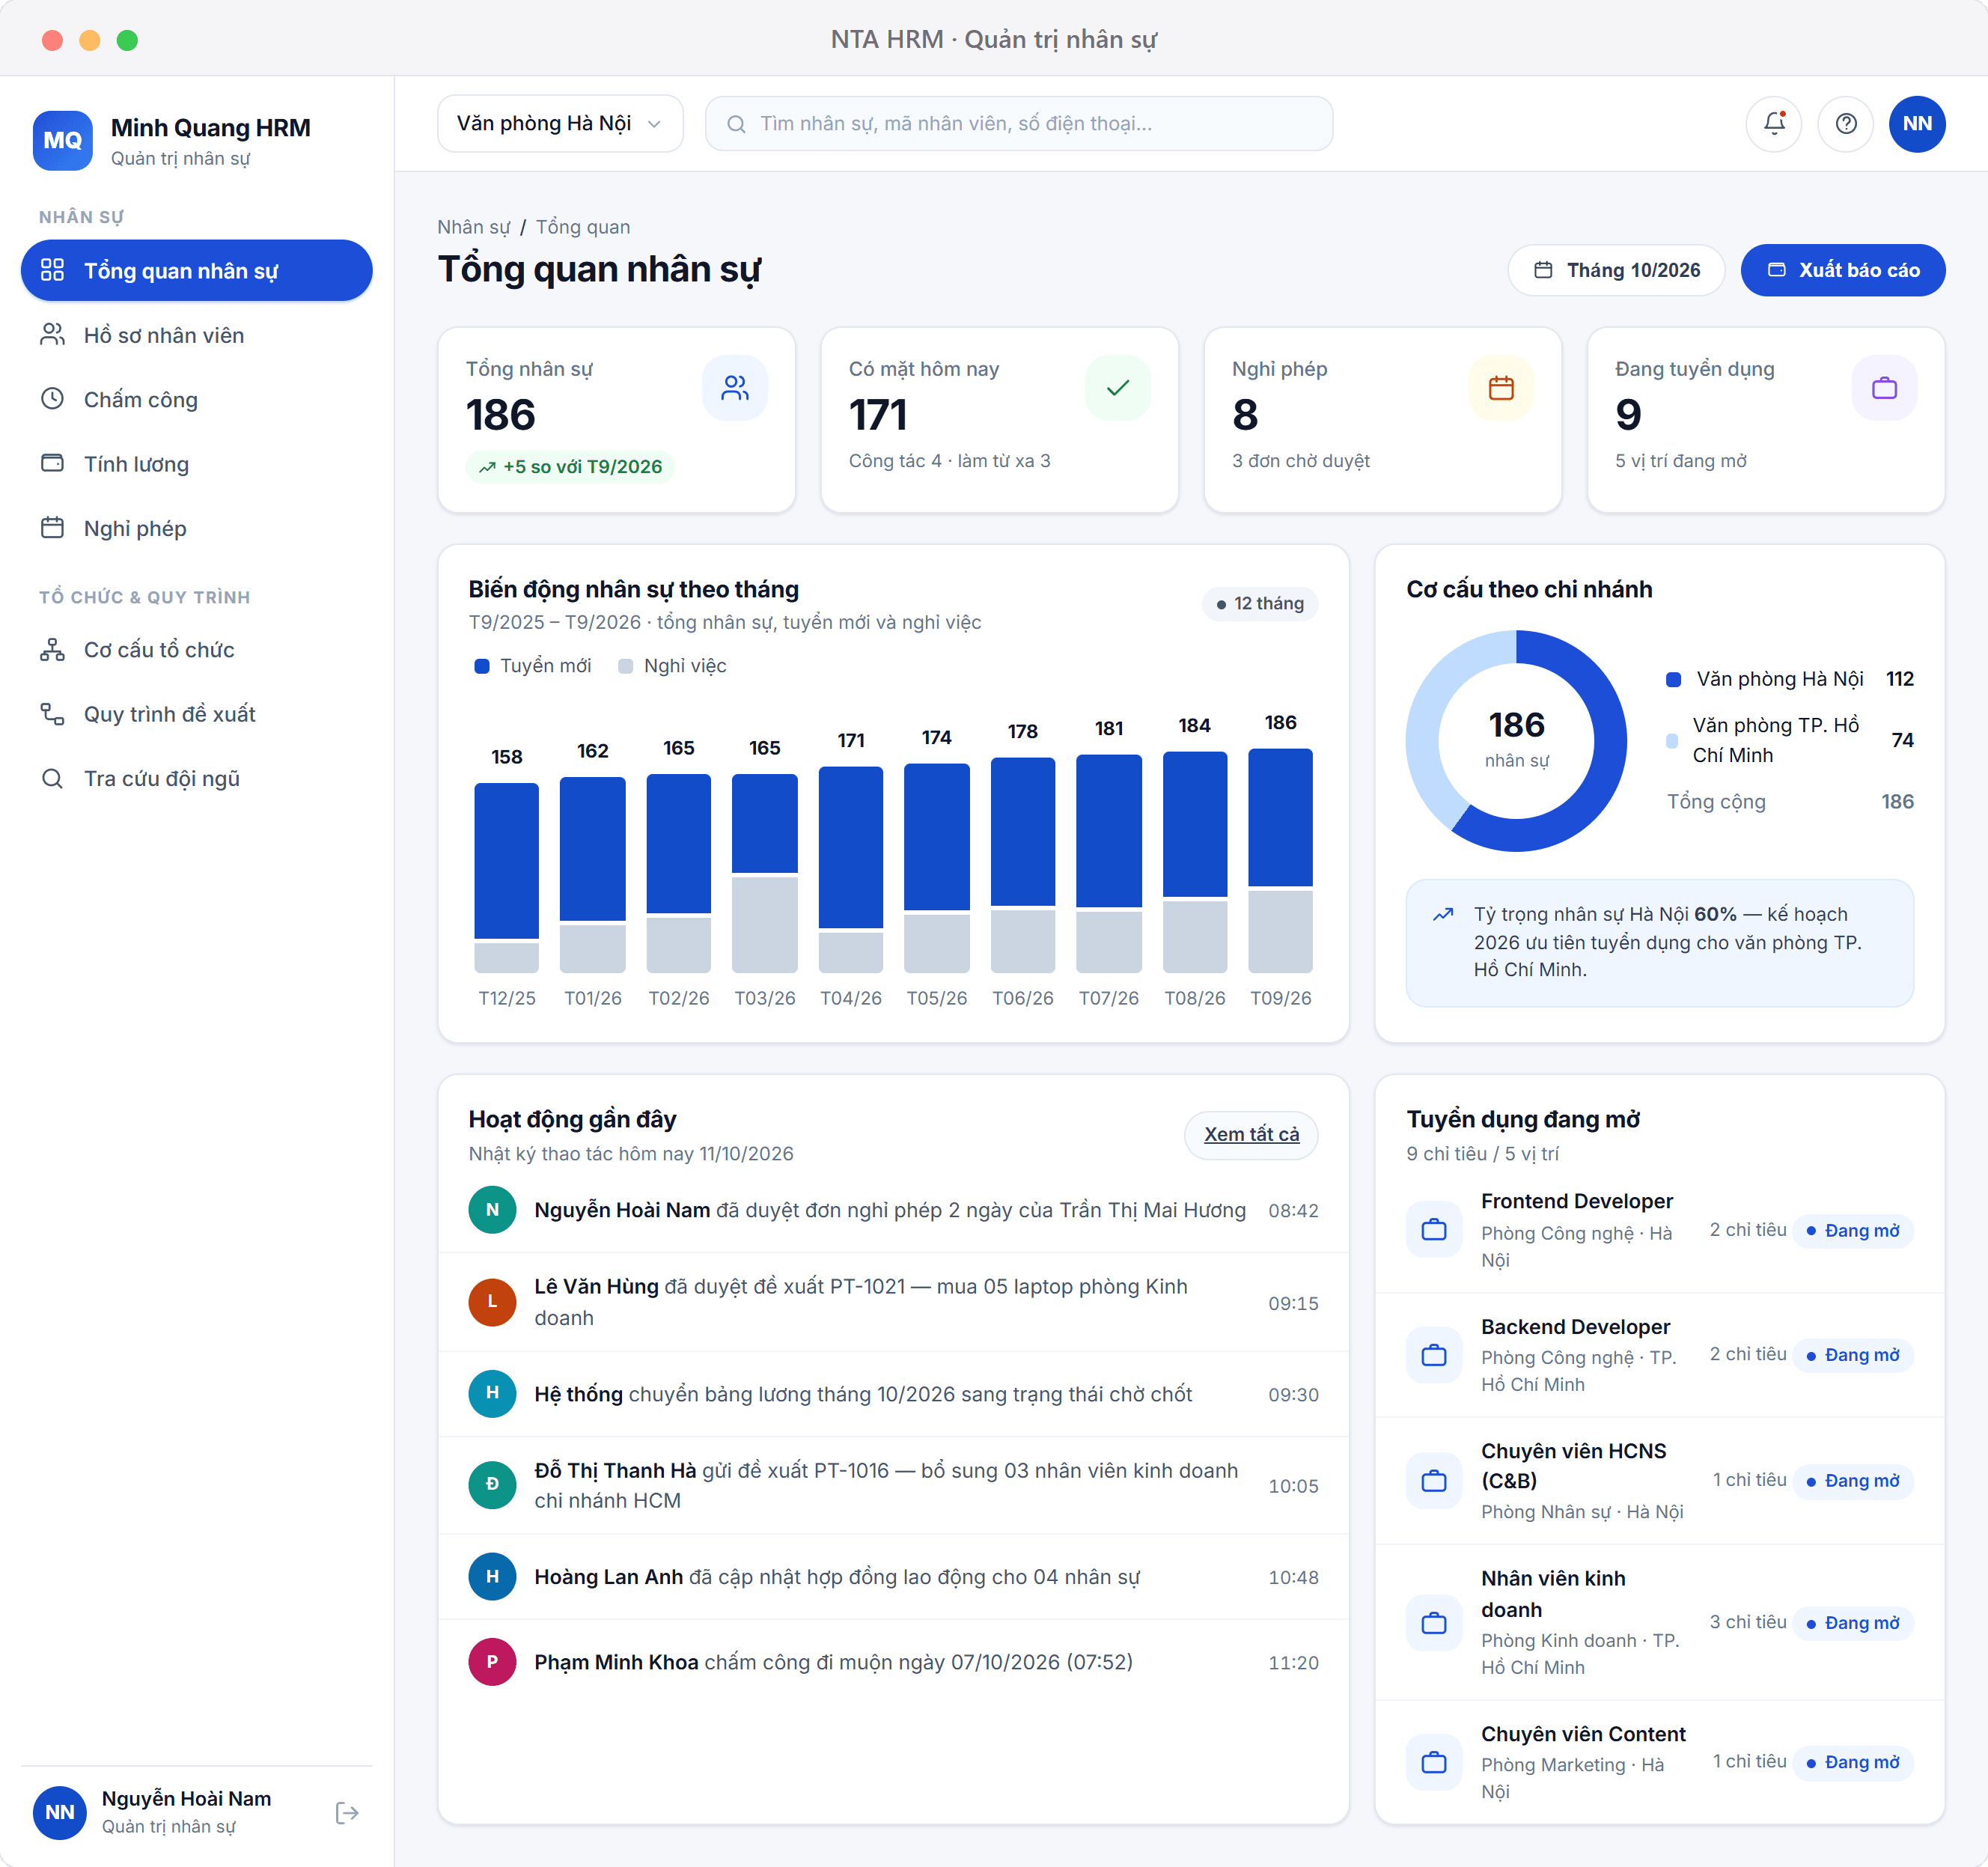Image resolution: width=1988 pixels, height=1867 pixels.
Task: Click the 12 tháng period selector
Action: point(1259,603)
